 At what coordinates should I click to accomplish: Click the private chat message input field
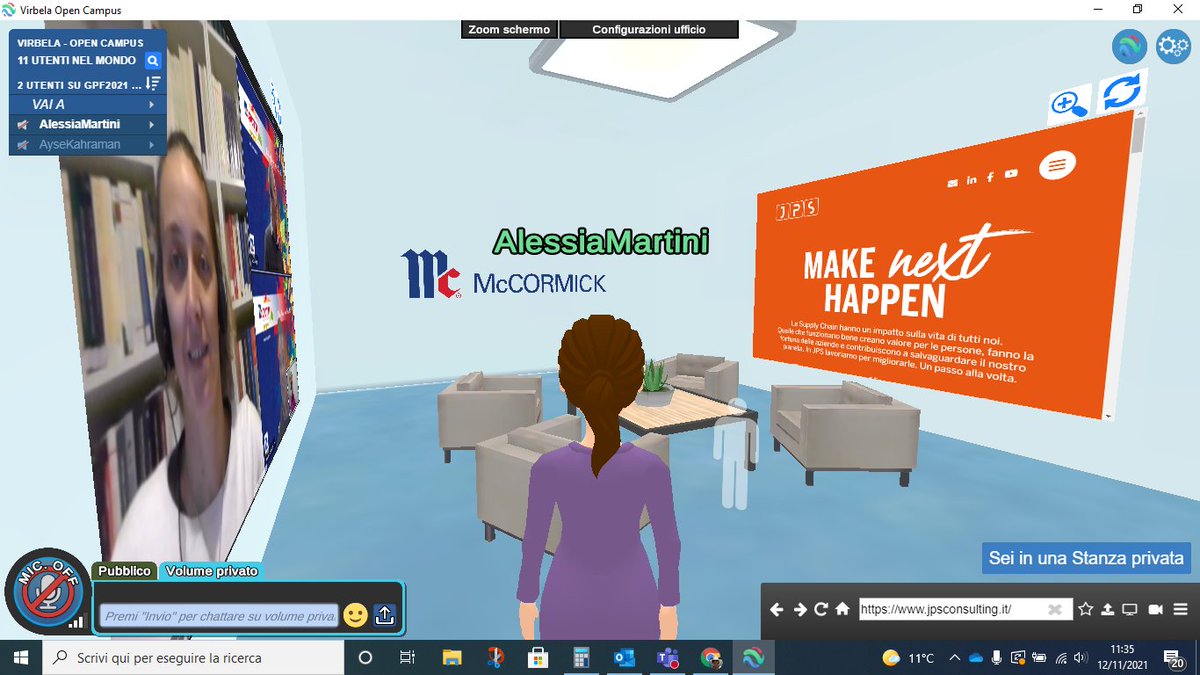219,616
